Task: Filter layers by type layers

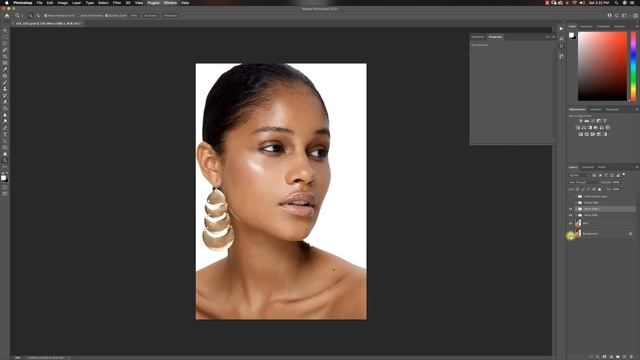Action: coord(606,176)
